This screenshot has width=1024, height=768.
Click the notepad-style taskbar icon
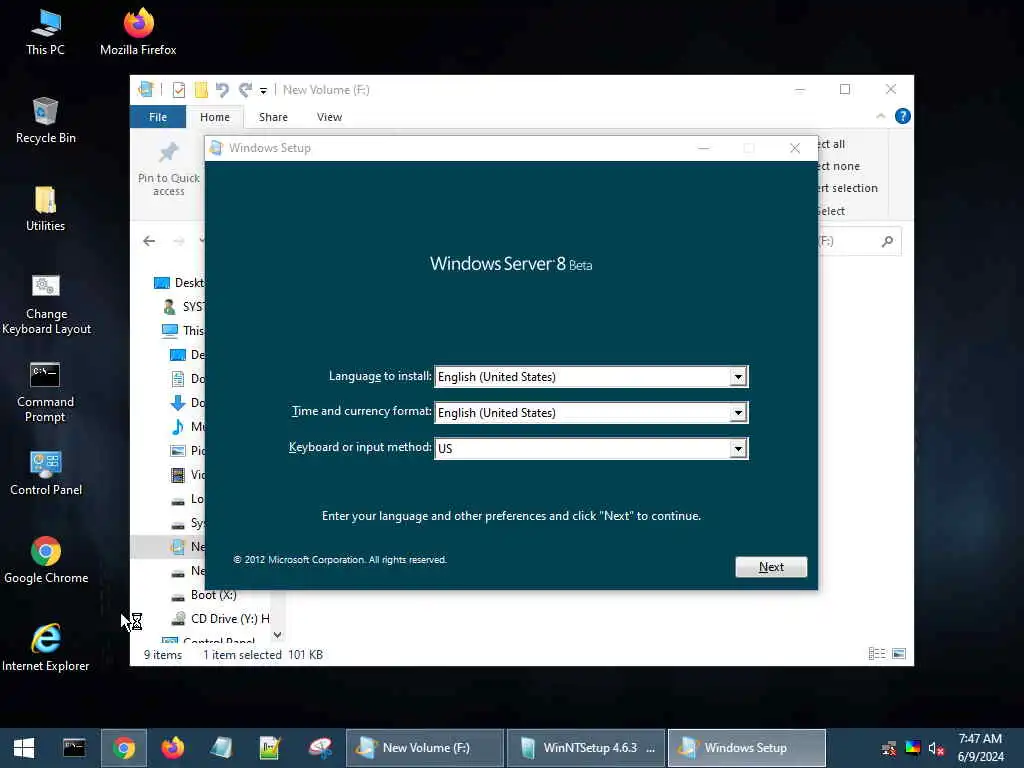click(x=221, y=748)
